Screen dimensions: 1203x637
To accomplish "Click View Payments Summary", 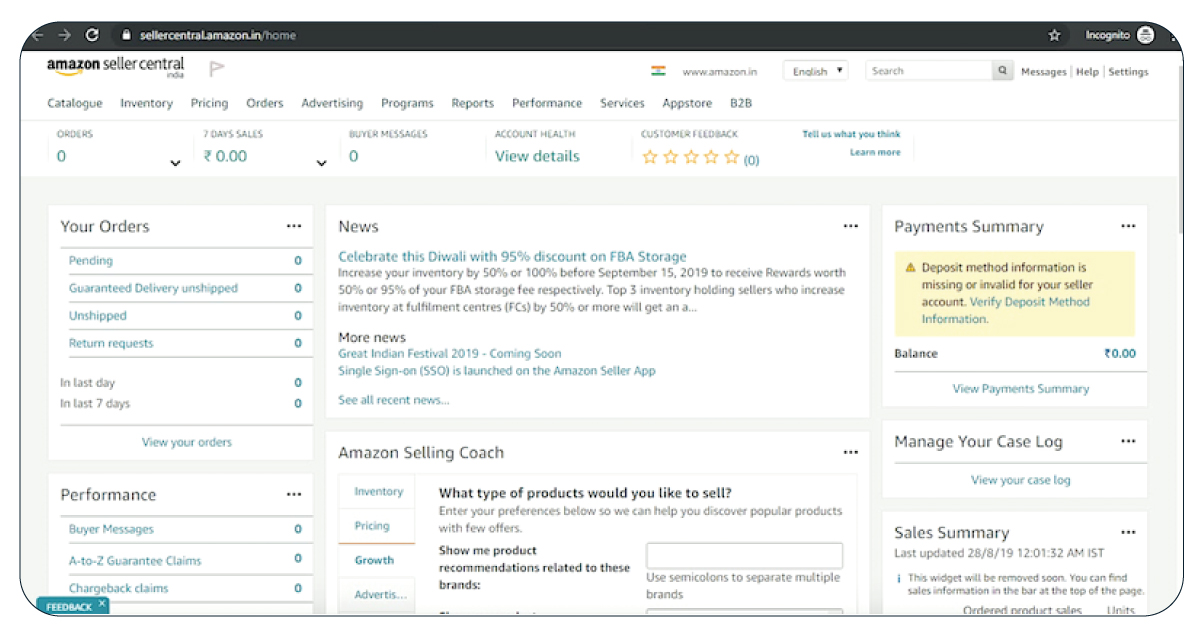I will point(1021,389).
